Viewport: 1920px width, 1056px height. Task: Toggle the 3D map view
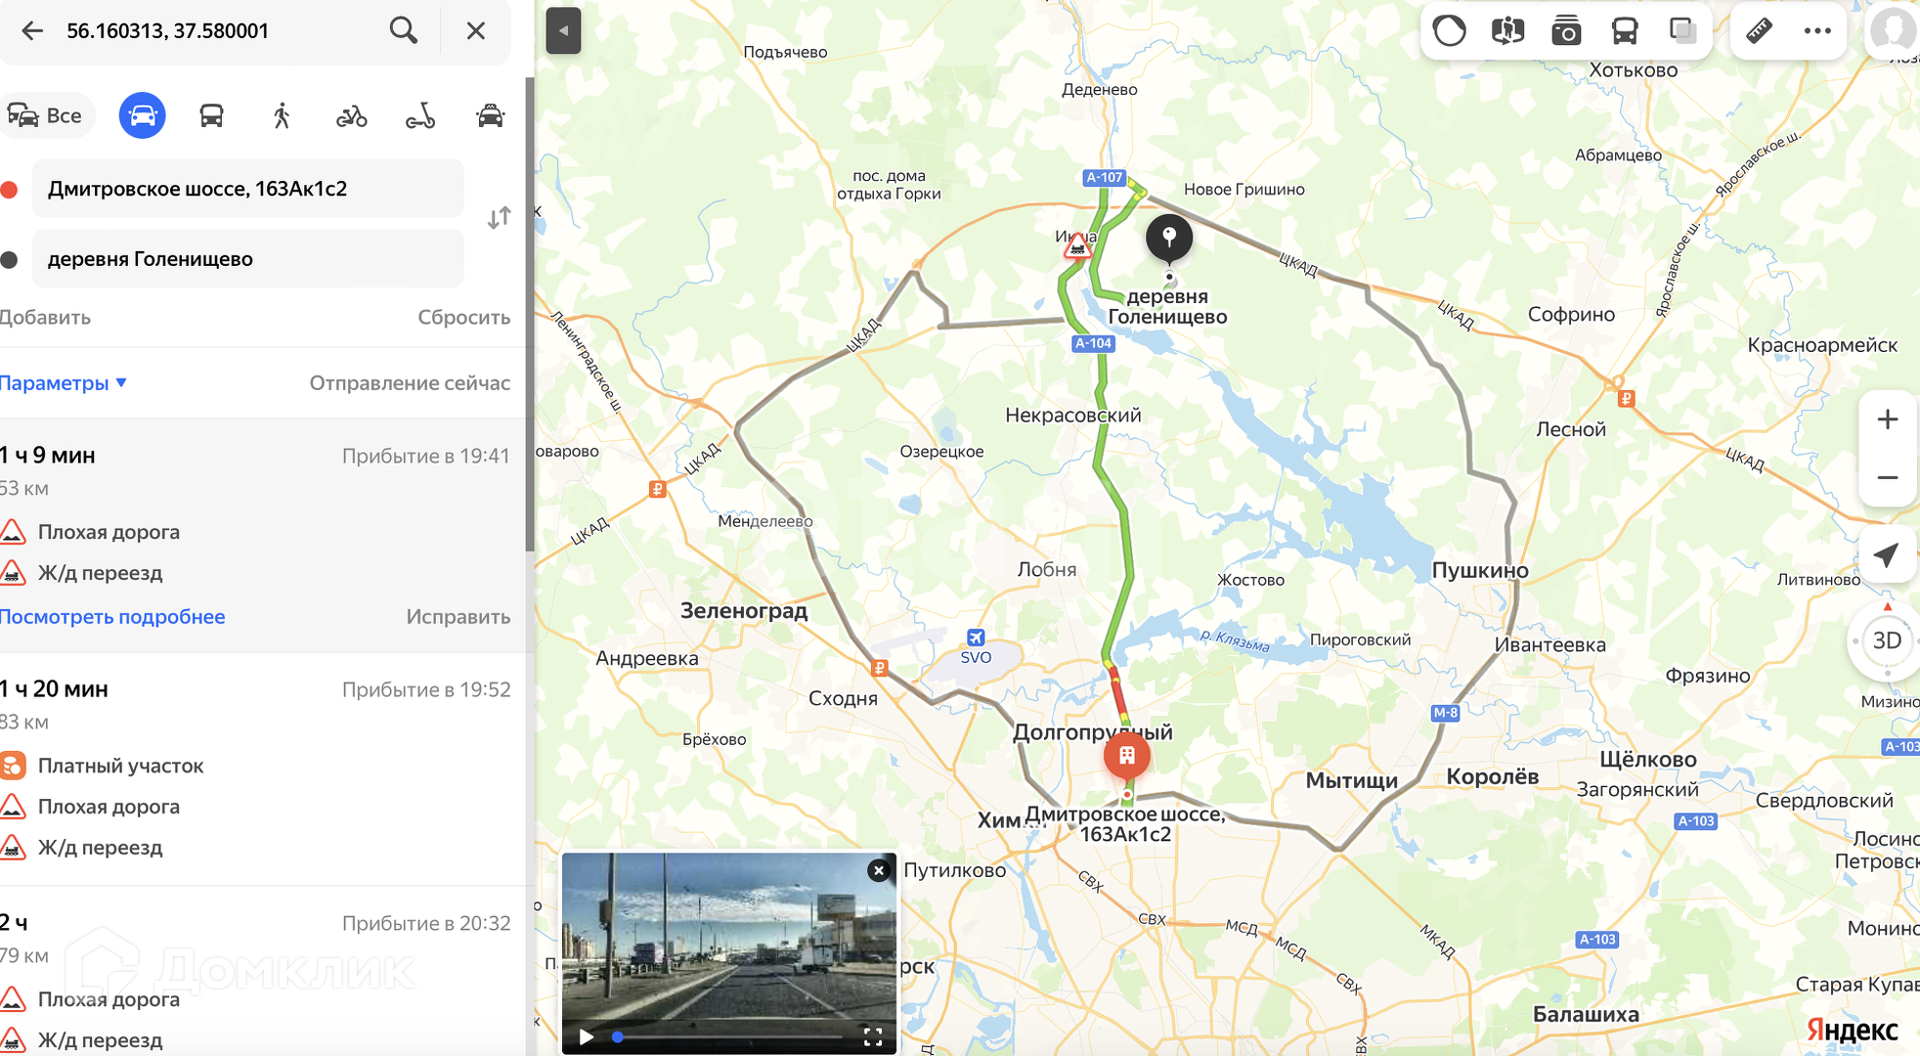pos(1886,641)
